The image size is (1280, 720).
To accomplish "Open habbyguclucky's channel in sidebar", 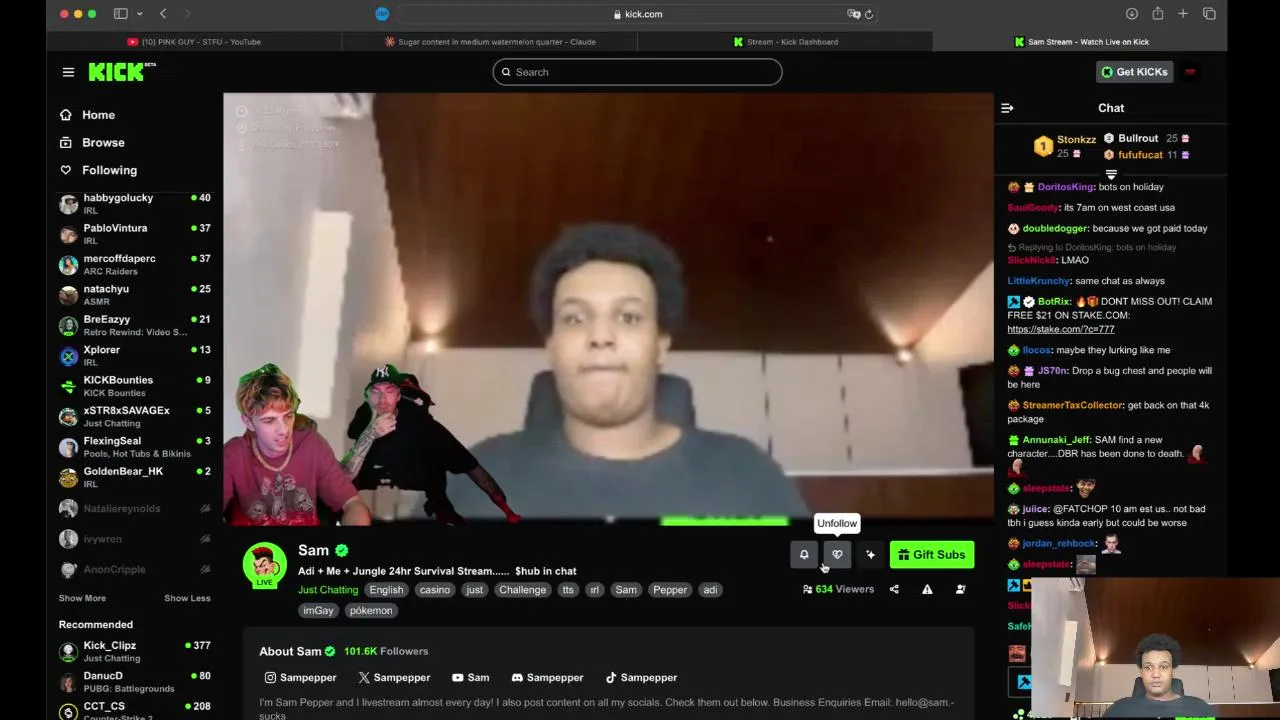I will point(135,204).
